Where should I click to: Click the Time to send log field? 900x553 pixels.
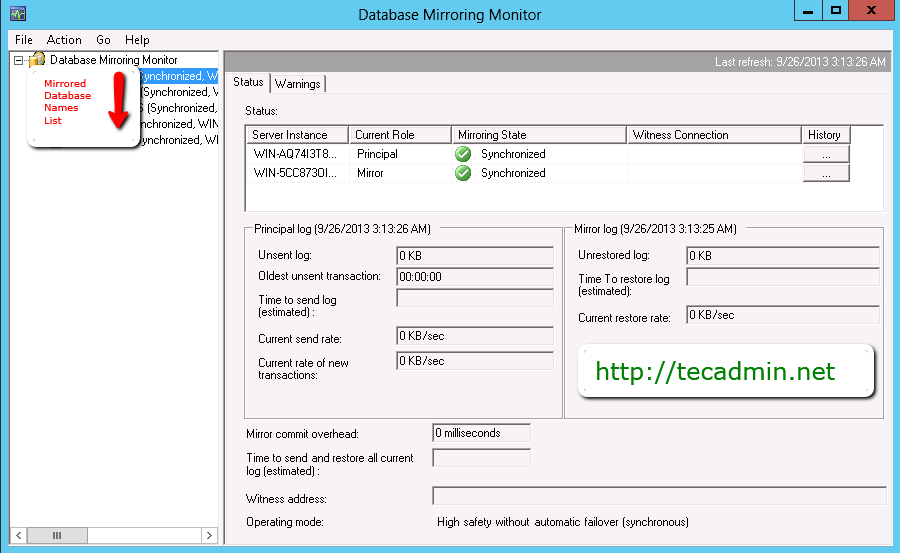pos(475,298)
